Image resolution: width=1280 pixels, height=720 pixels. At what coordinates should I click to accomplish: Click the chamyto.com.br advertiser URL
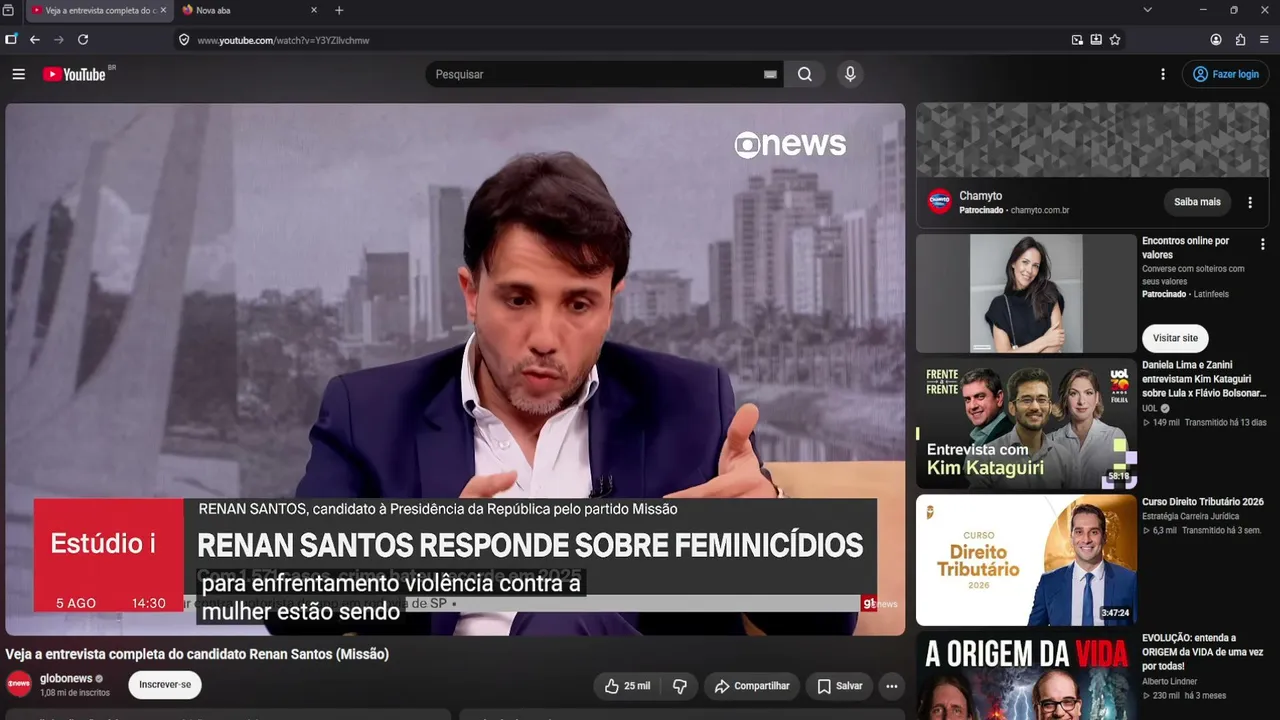click(1040, 210)
